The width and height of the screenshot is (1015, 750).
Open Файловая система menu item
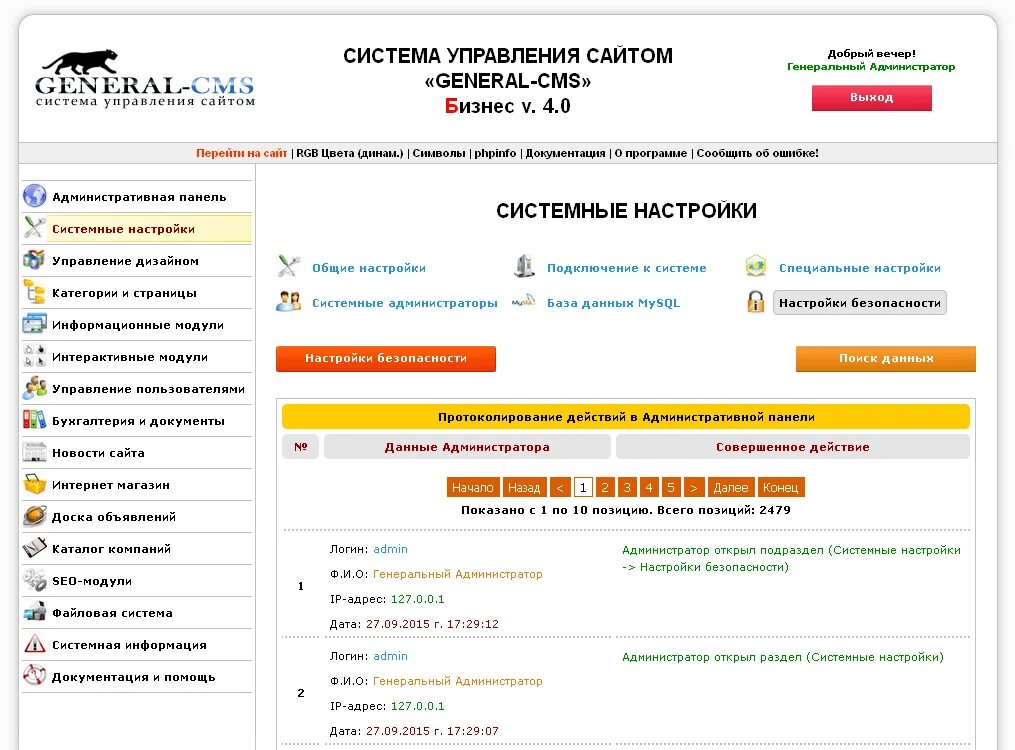click(x=112, y=613)
